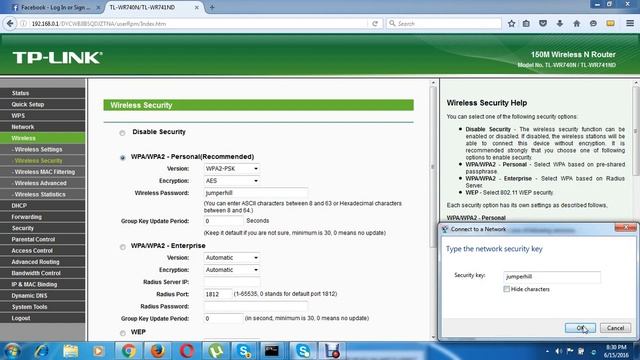Select WPA/WPA2 - Personal radio button

pyautogui.click(x=122, y=158)
